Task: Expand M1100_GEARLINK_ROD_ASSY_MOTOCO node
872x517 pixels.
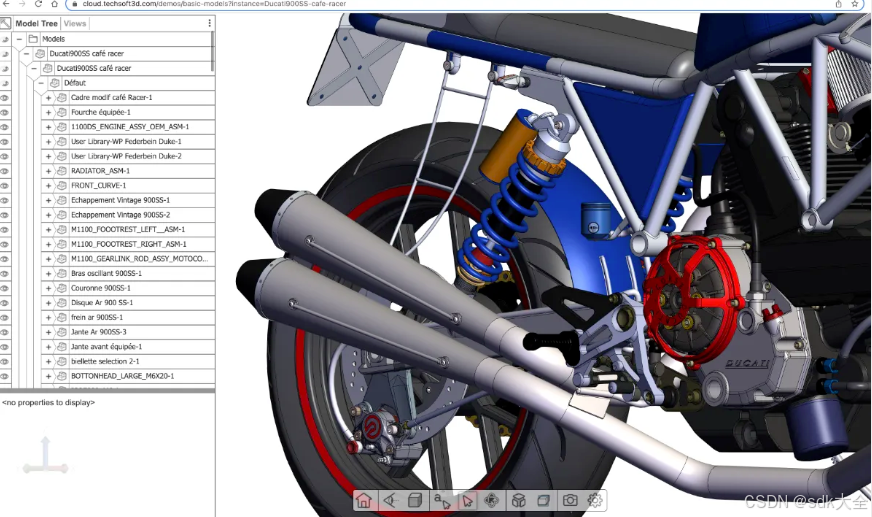Action: click(48, 259)
